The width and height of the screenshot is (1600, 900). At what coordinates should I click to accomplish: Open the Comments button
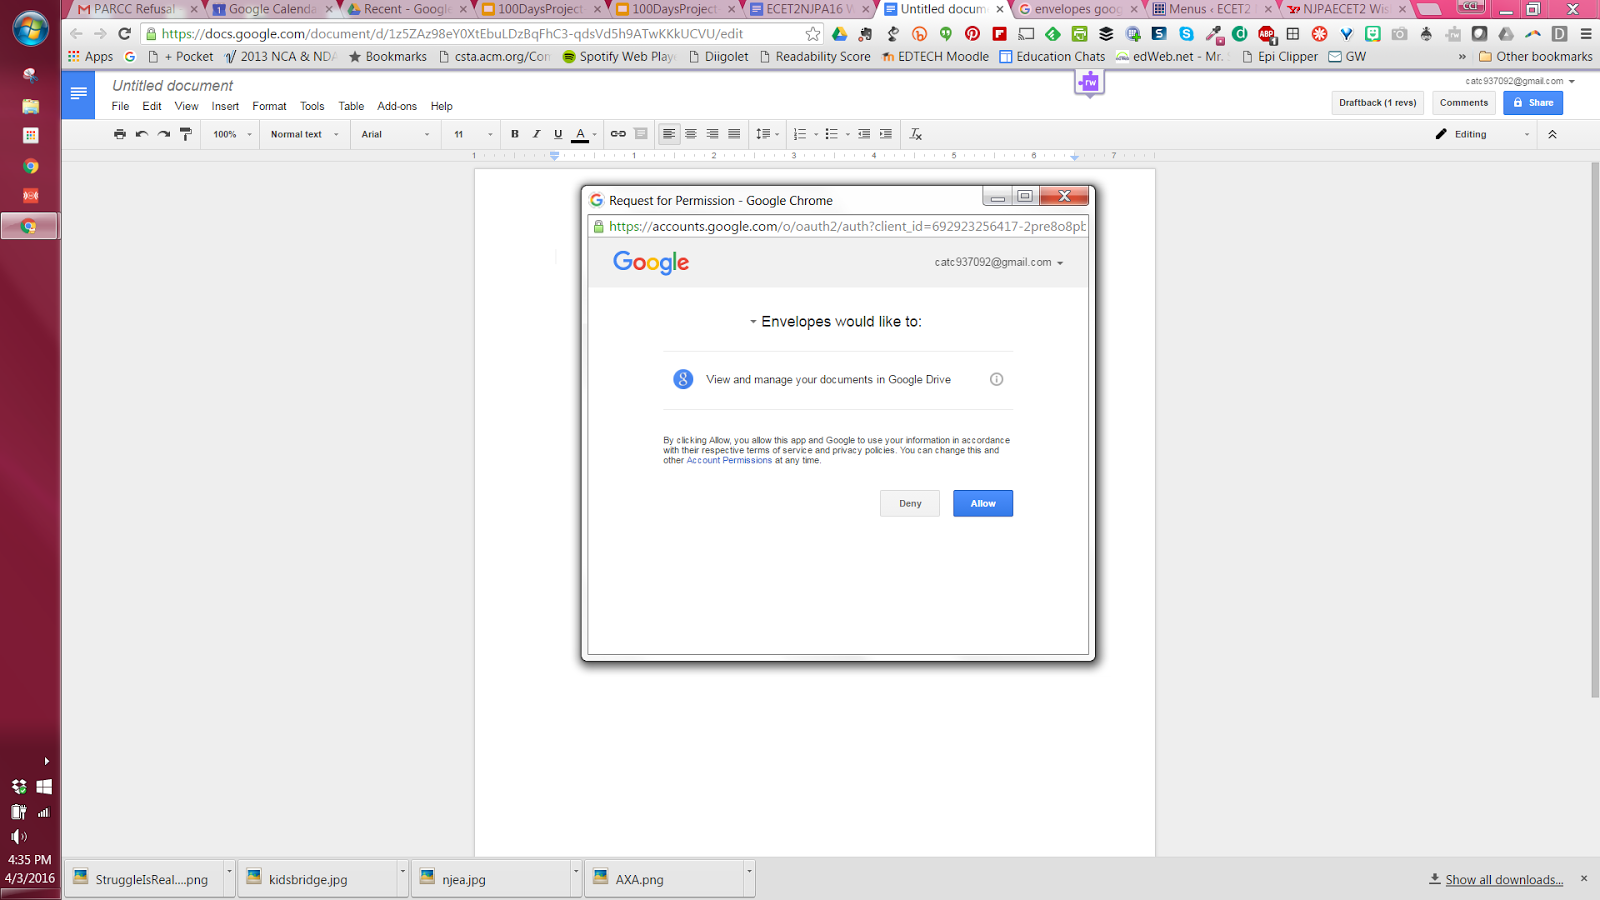pos(1464,103)
